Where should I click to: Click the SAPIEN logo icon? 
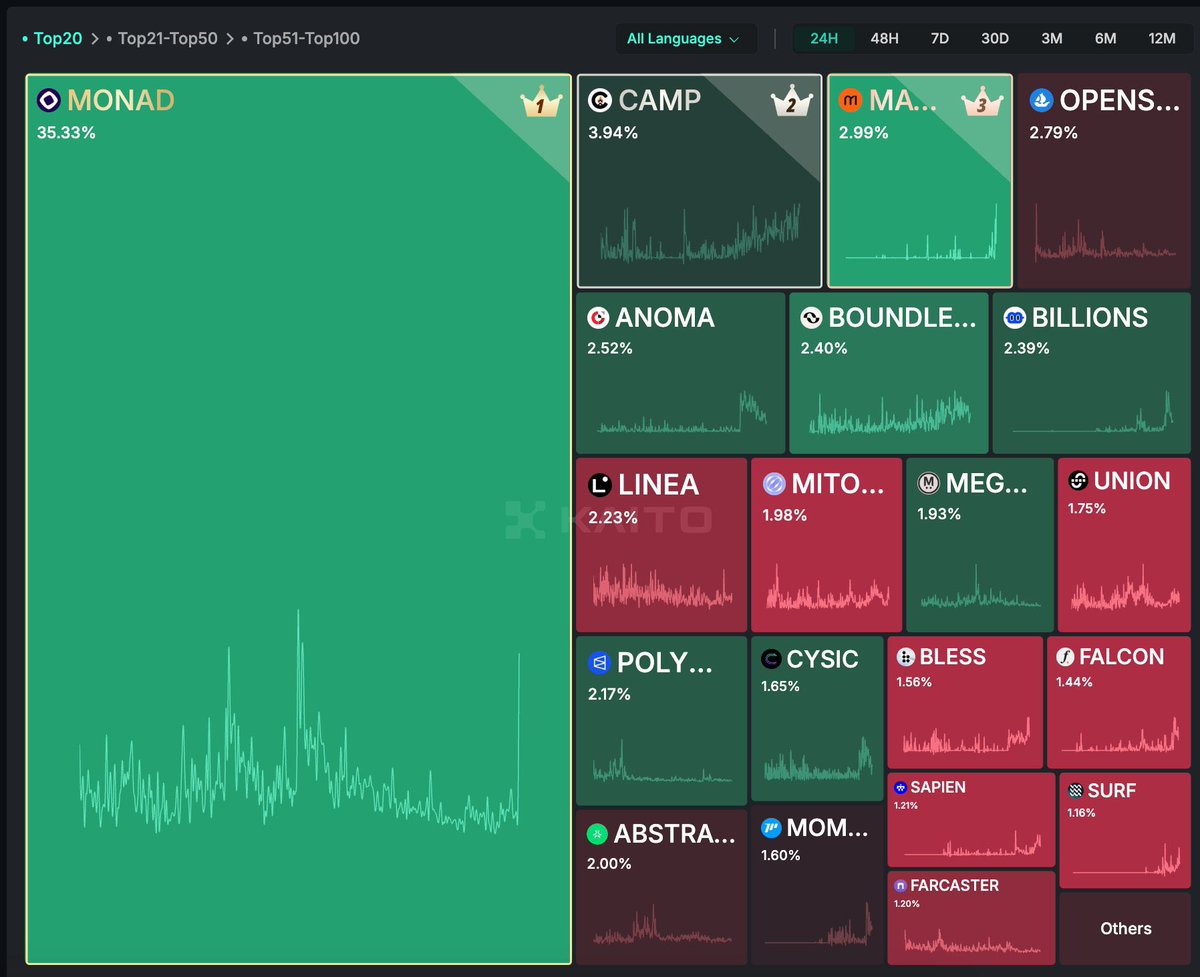coord(900,788)
